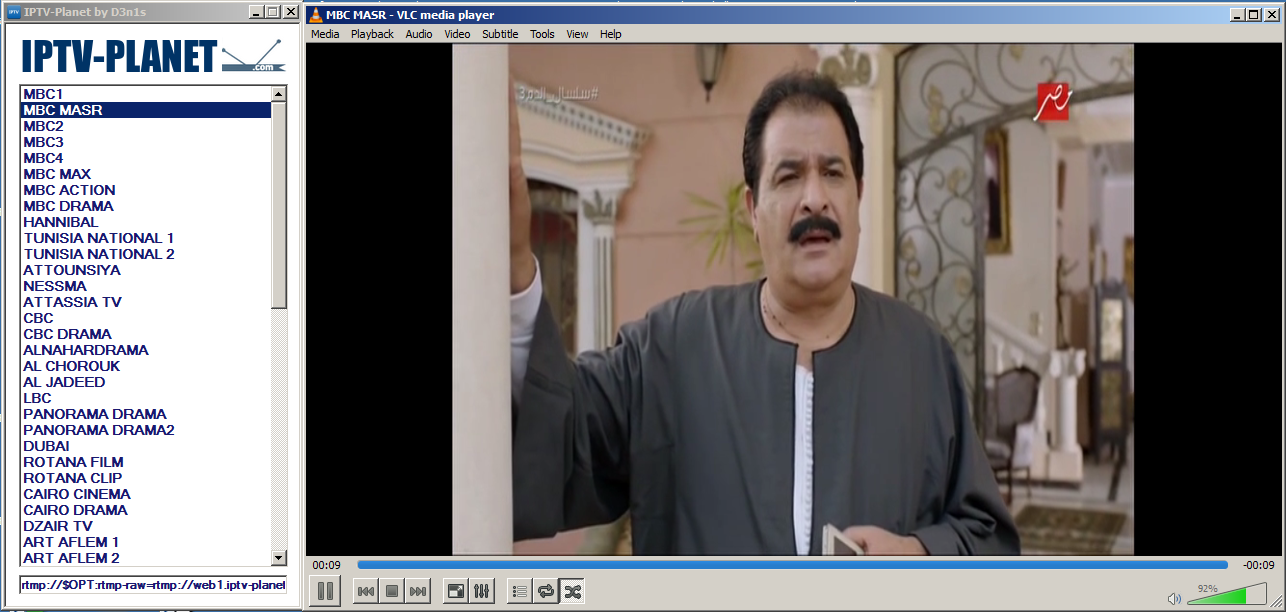This screenshot has height=612, width=1286.
Task: Open the Help menu in VLC
Action: pos(611,34)
